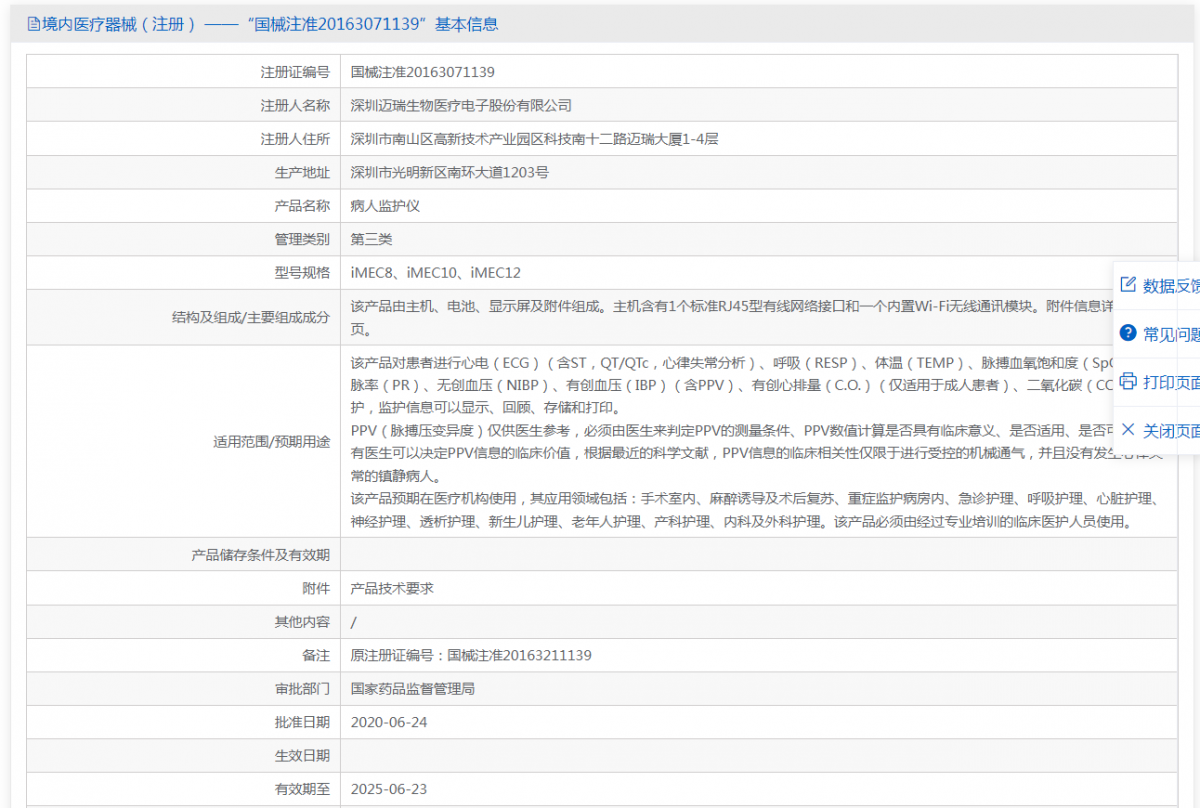Screen dimensions: 1200x808
Task: Click the 产品储存条件及有效期 label
Action: pos(260,555)
